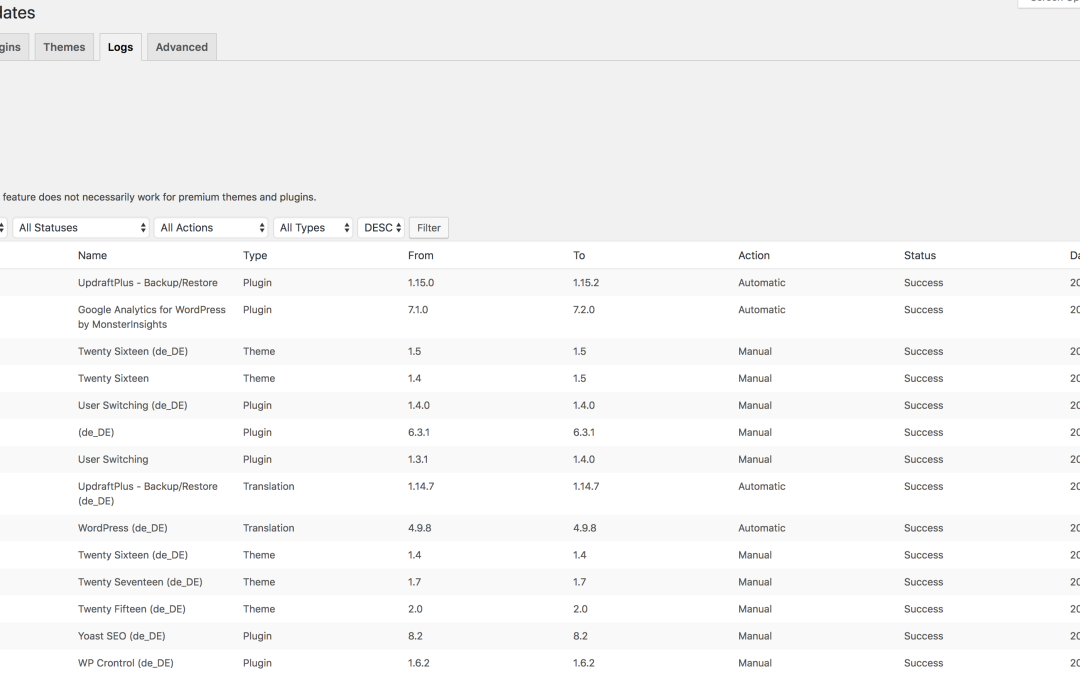
Task: Click the To column header
Action: coord(579,256)
